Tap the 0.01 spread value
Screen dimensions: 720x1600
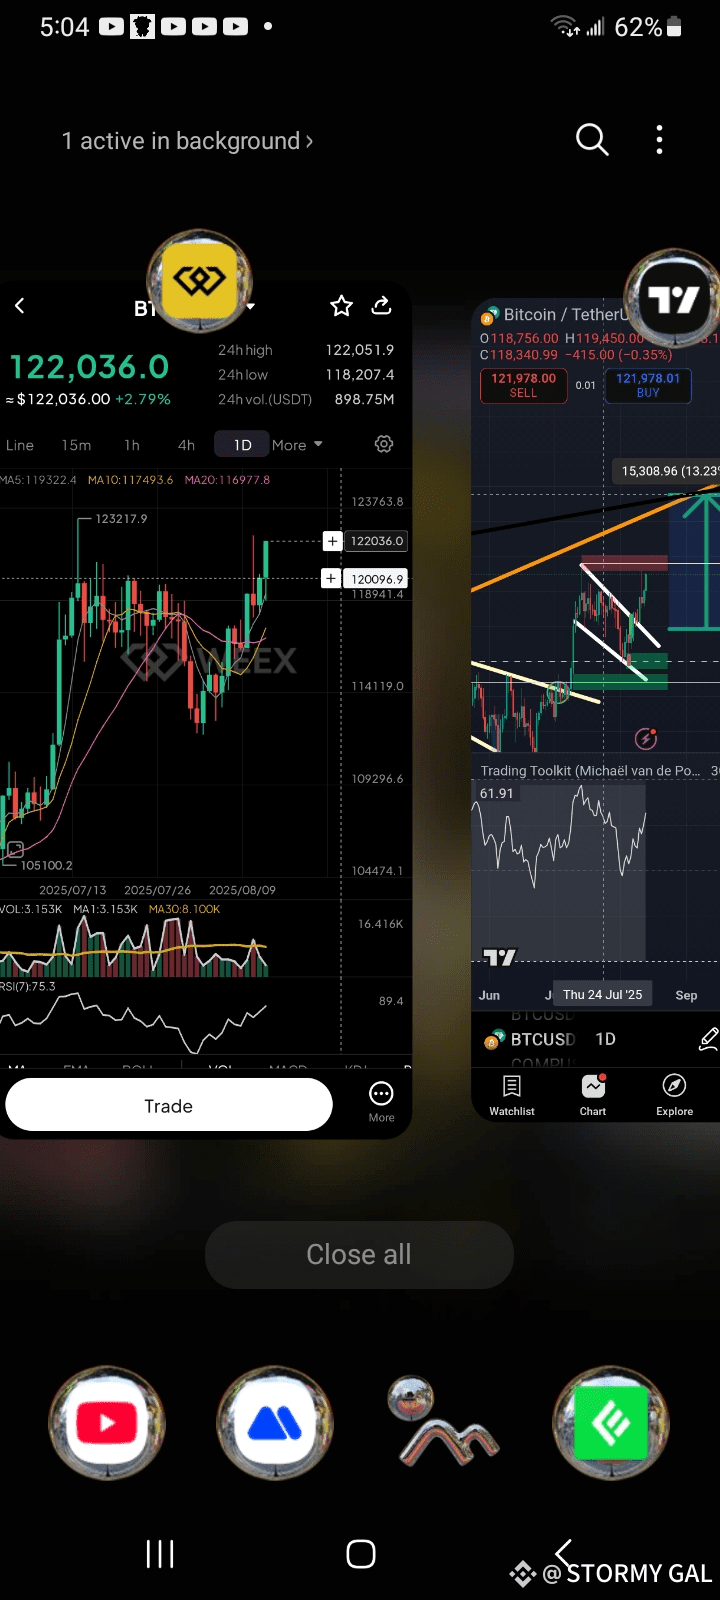point(586,385)
